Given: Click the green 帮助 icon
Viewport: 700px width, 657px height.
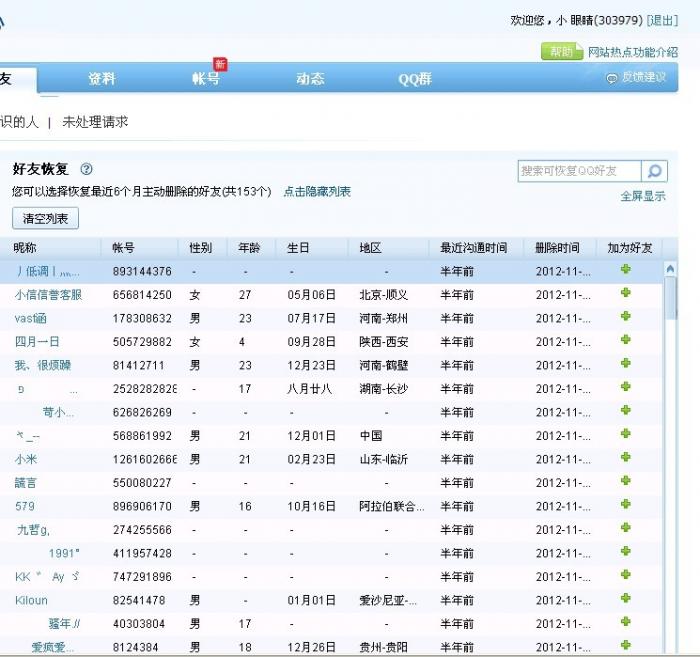Looking at the screenshot, I should [562, 52].
